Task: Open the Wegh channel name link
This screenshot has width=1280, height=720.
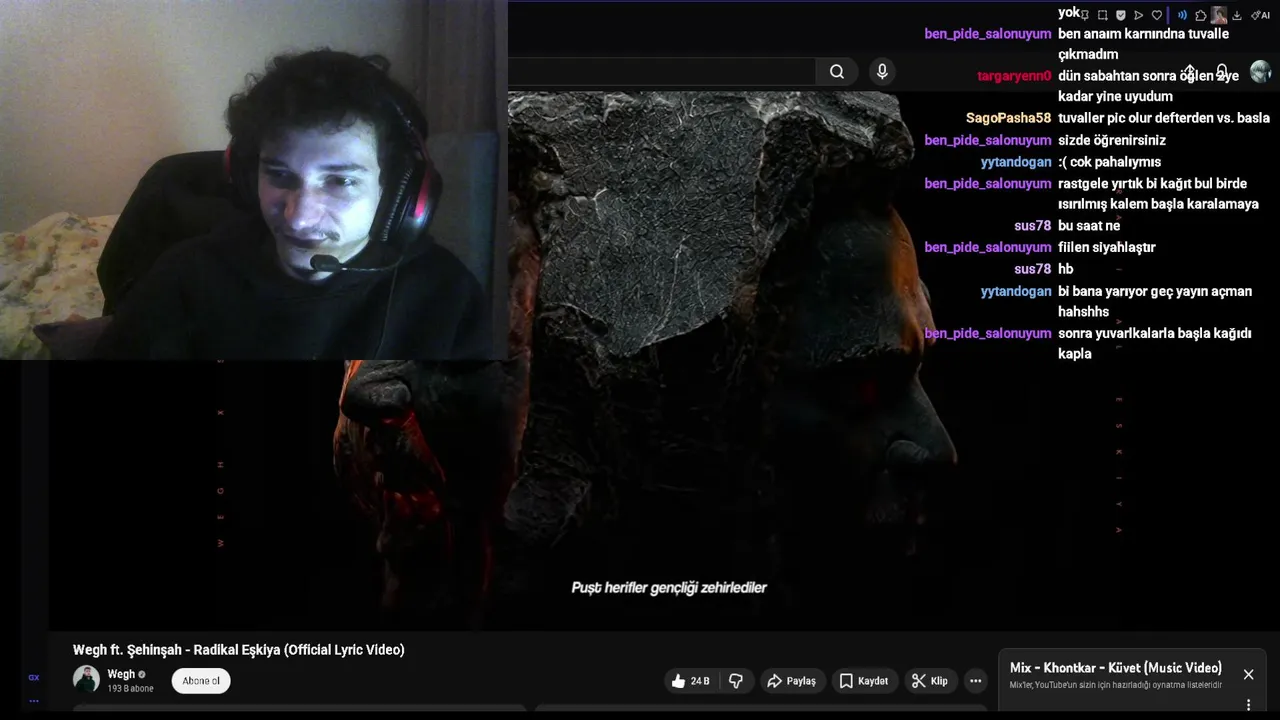Action: pos(121,674)
